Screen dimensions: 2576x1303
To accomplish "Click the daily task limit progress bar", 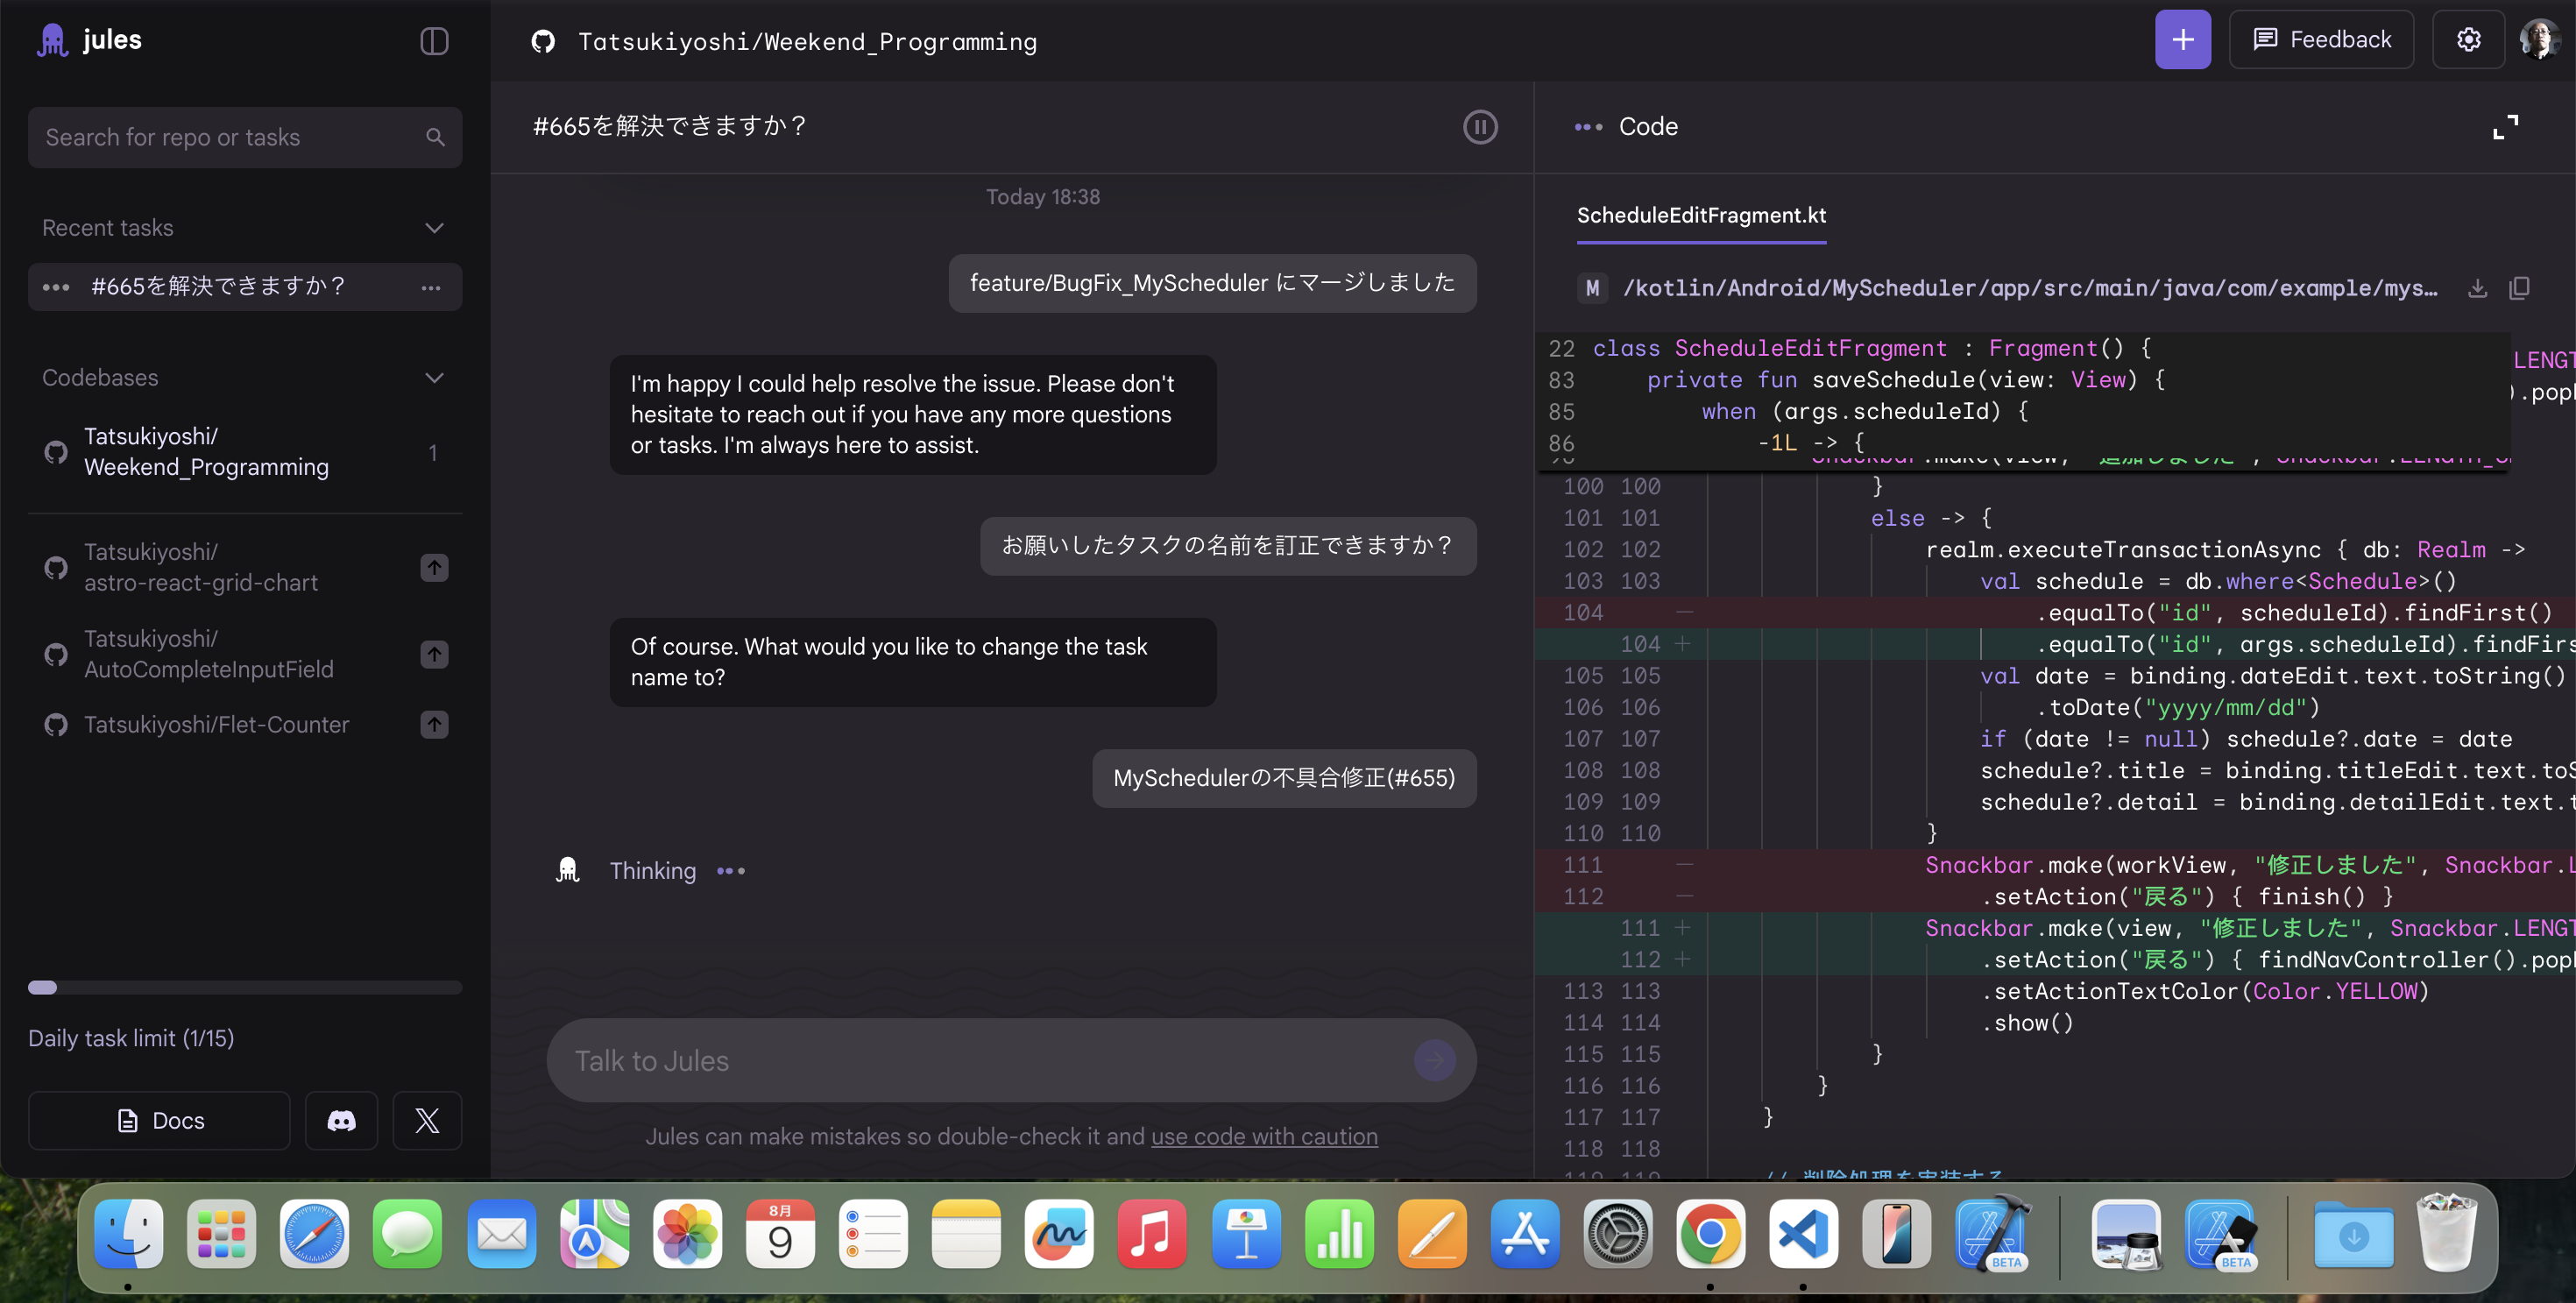I will click(245, 988).
